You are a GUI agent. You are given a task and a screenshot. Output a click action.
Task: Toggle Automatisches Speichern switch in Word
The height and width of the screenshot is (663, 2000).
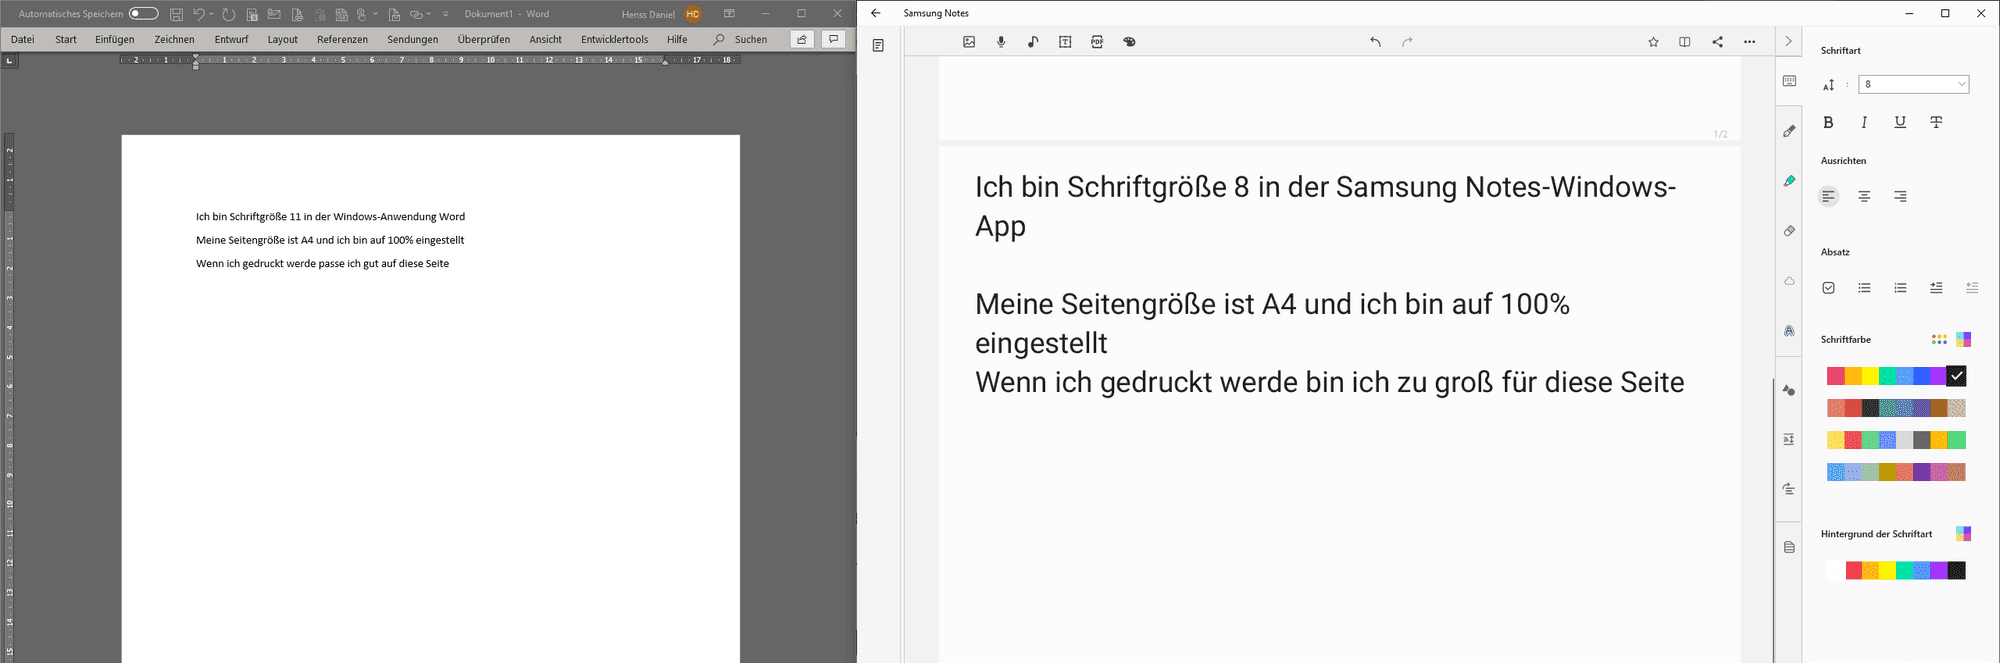coord(143,14)
